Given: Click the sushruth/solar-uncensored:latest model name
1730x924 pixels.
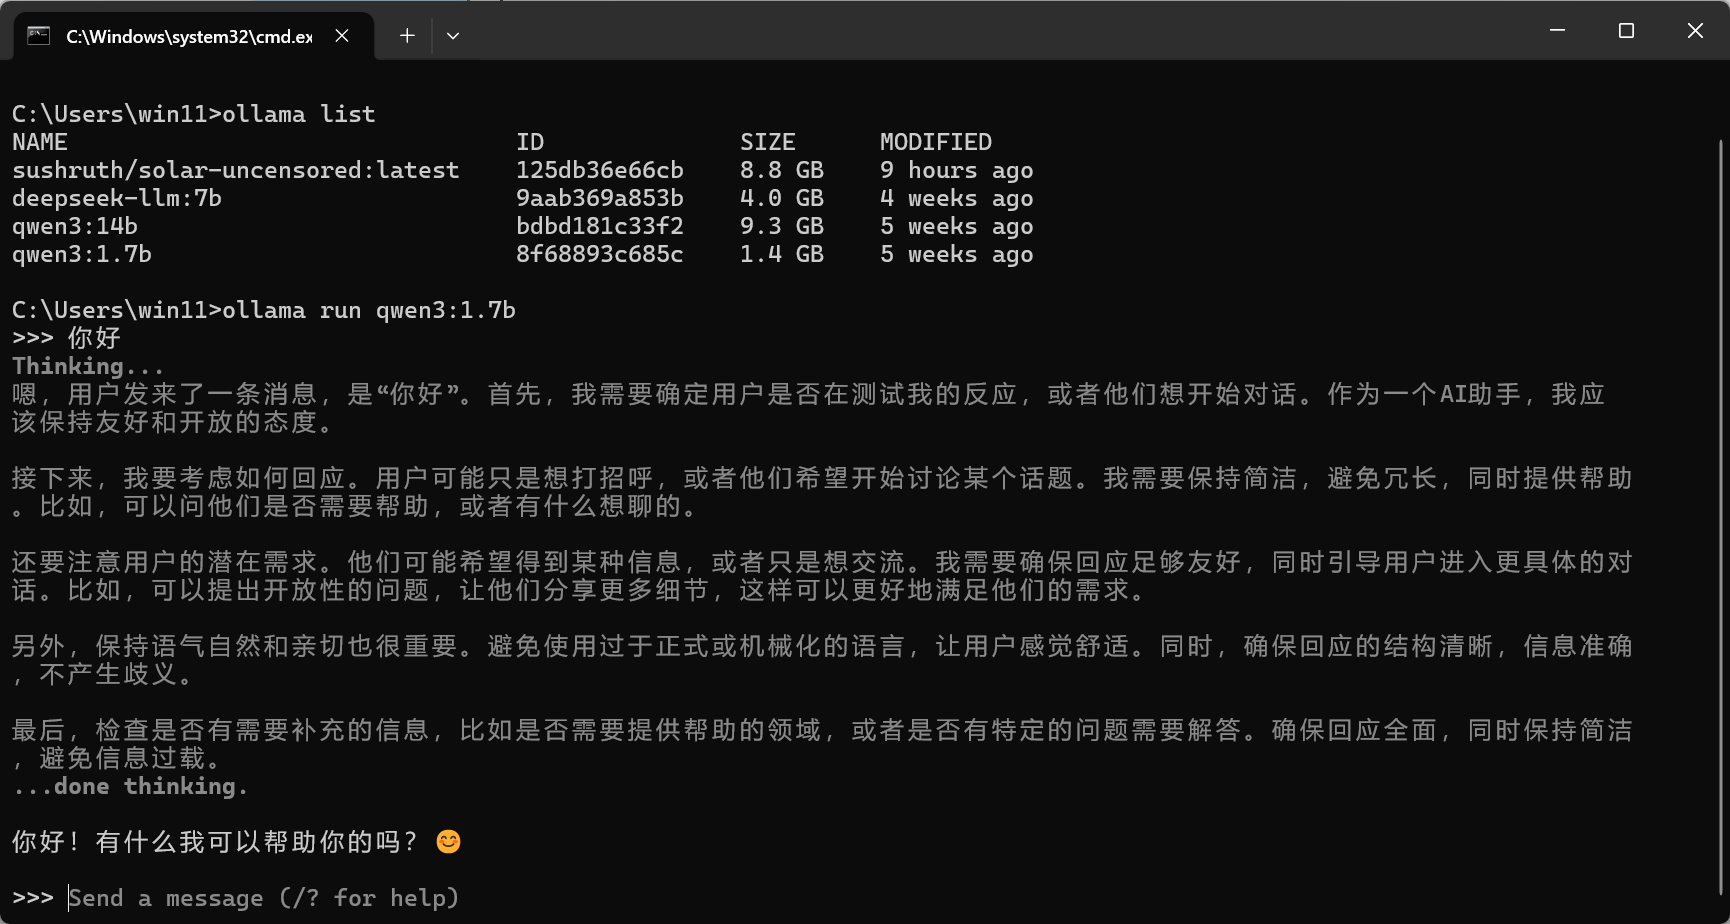Looking at the screenshot, I should (234, 169).
